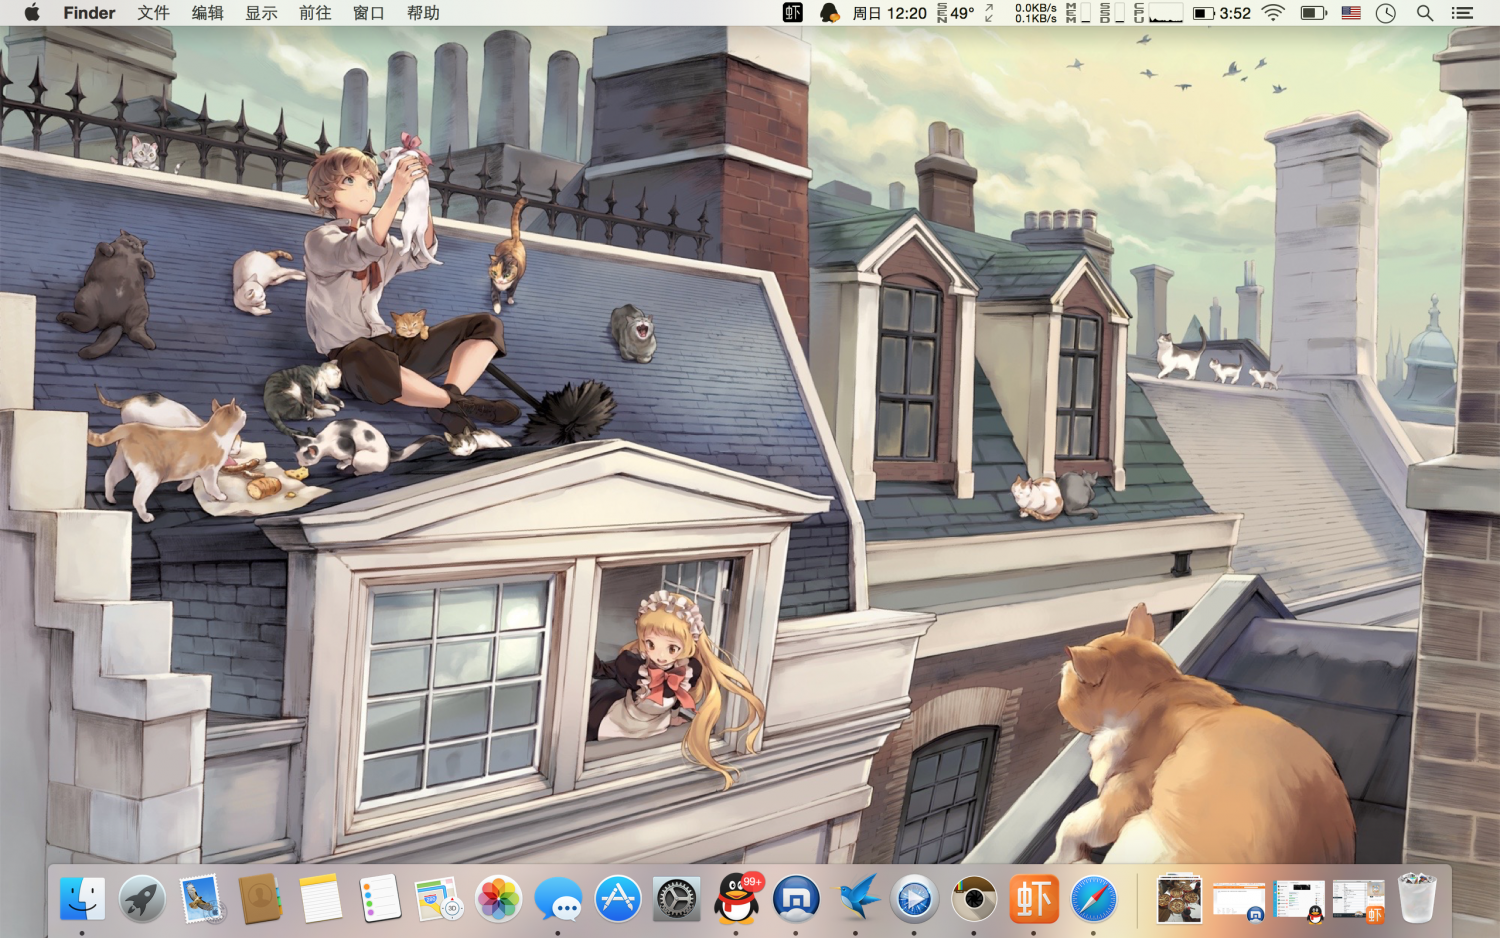Open Finder from the Dock
The width and height of the screenshot is (1500, 938).
(82, 898)
